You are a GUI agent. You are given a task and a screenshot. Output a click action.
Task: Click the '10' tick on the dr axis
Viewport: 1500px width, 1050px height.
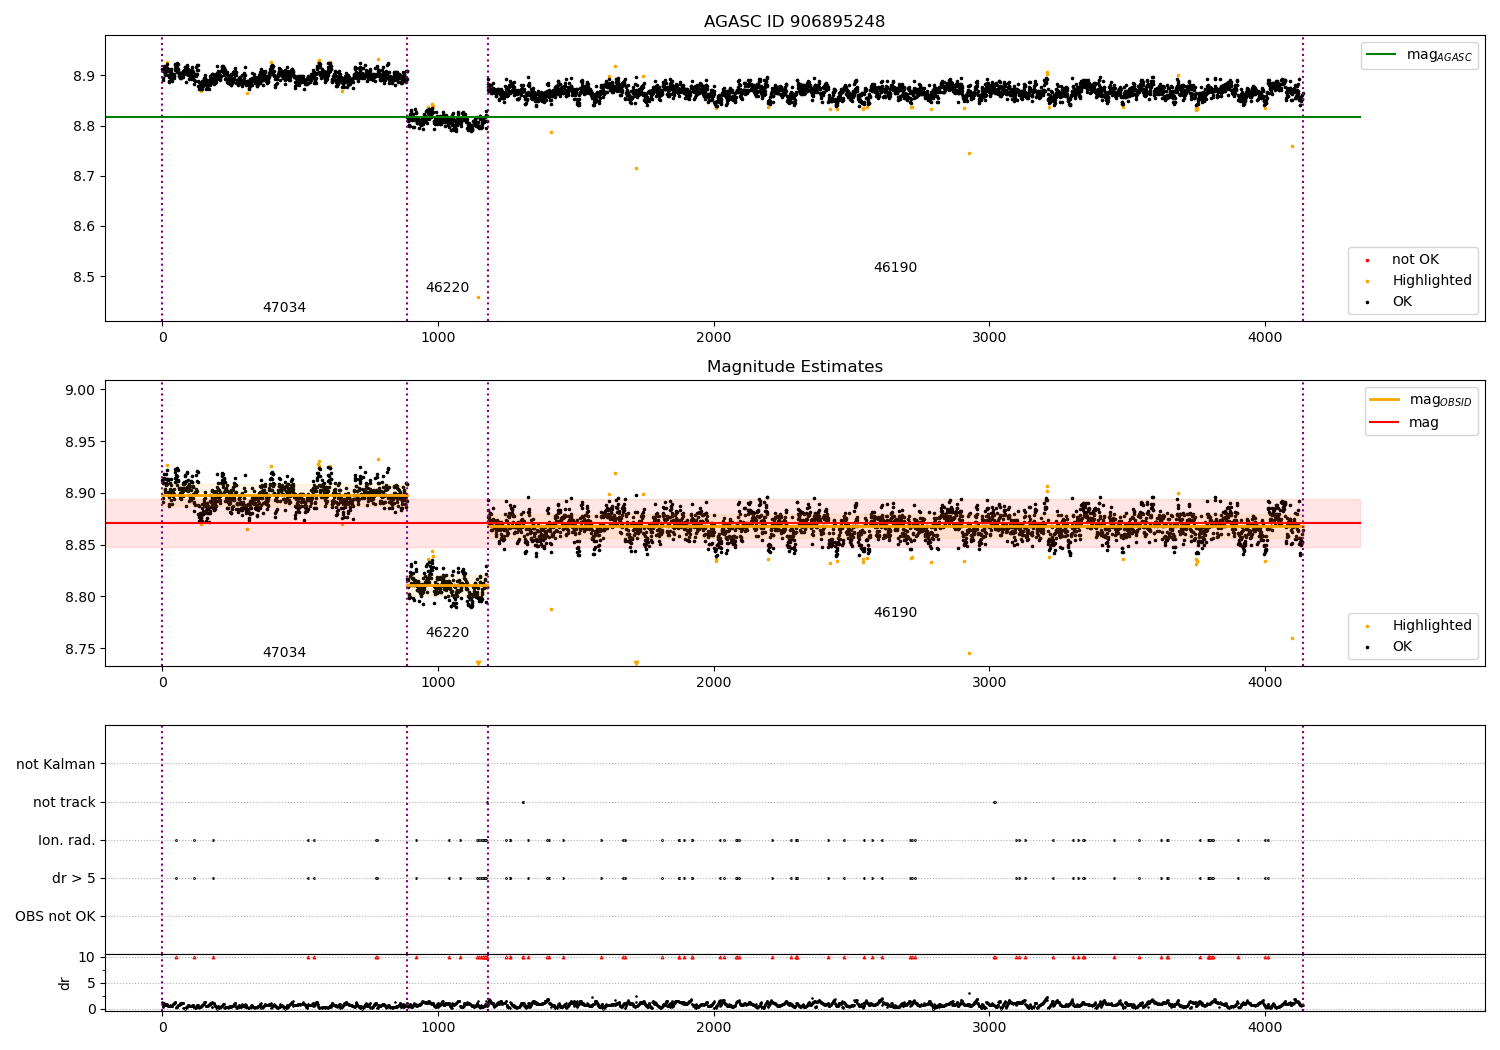tap(87, 958)
